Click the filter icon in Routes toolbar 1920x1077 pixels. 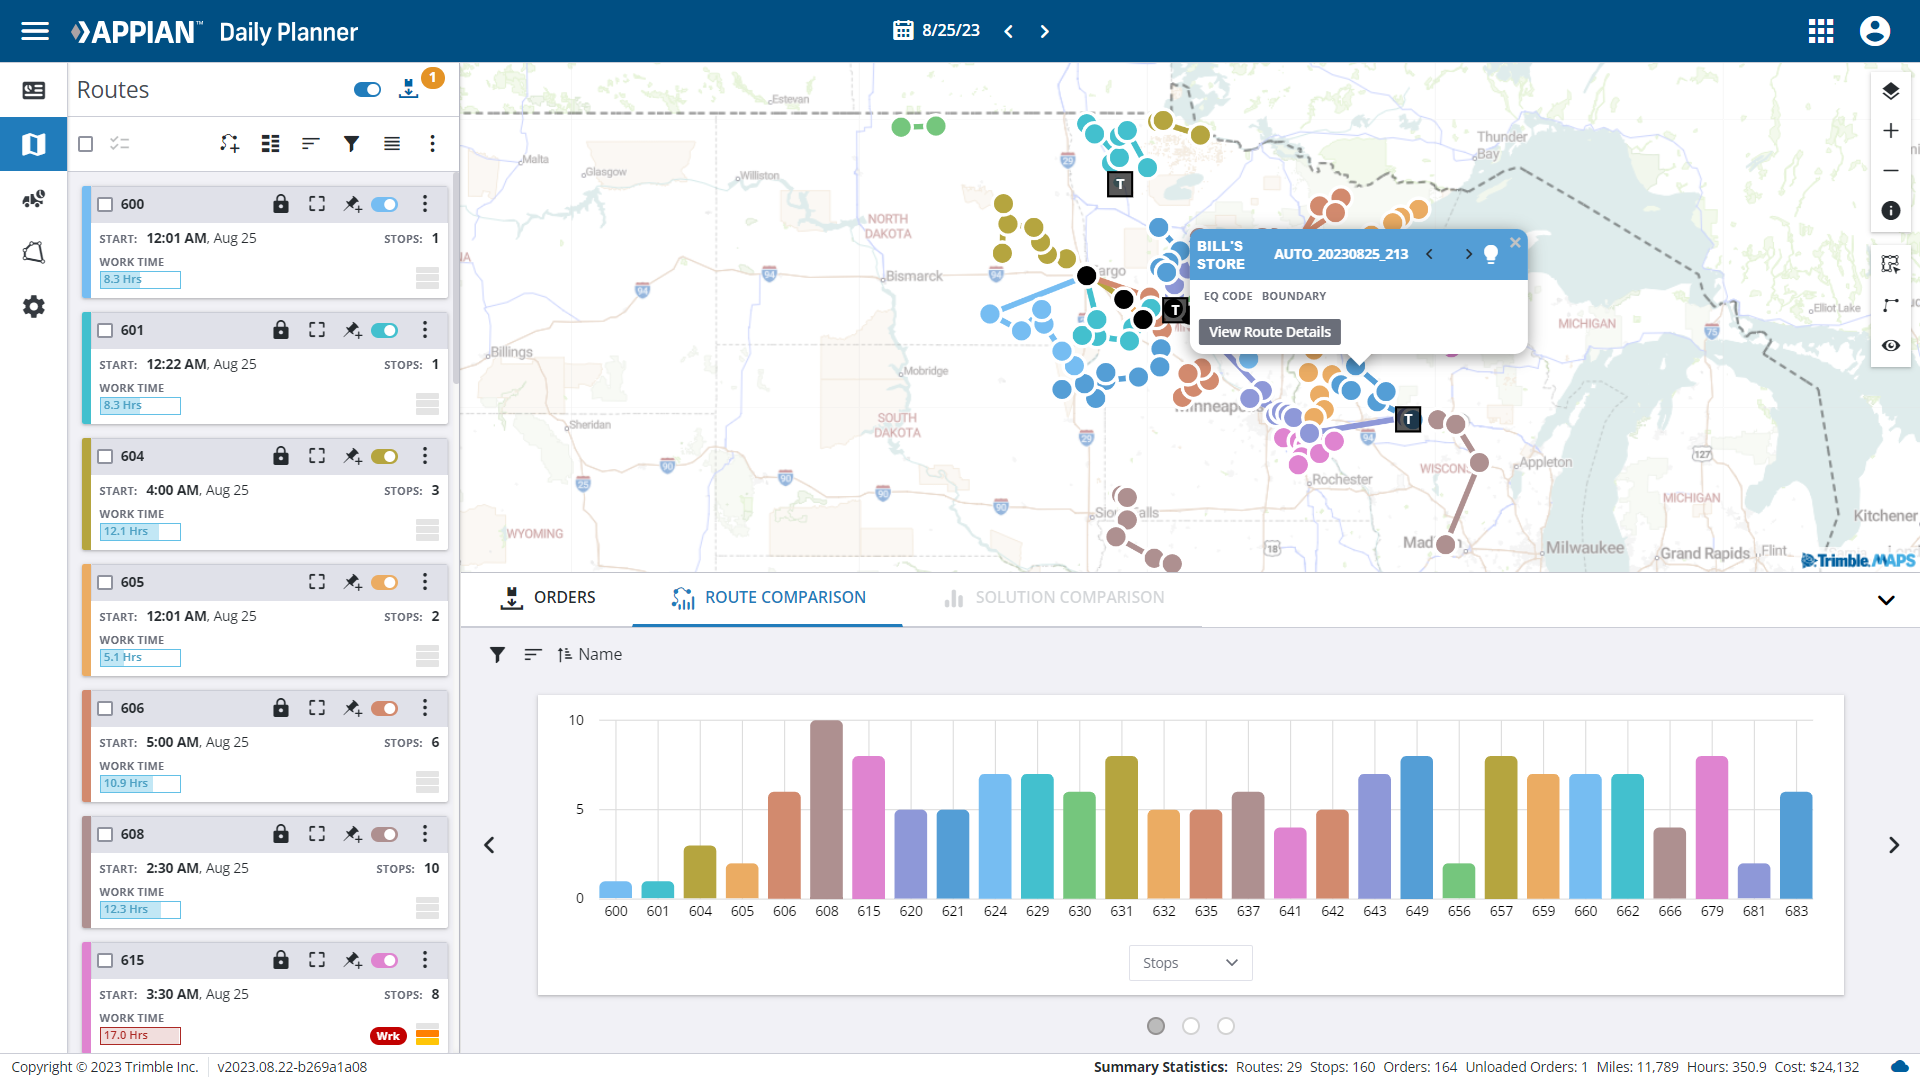pyautogui.click(x=351, y=144)
